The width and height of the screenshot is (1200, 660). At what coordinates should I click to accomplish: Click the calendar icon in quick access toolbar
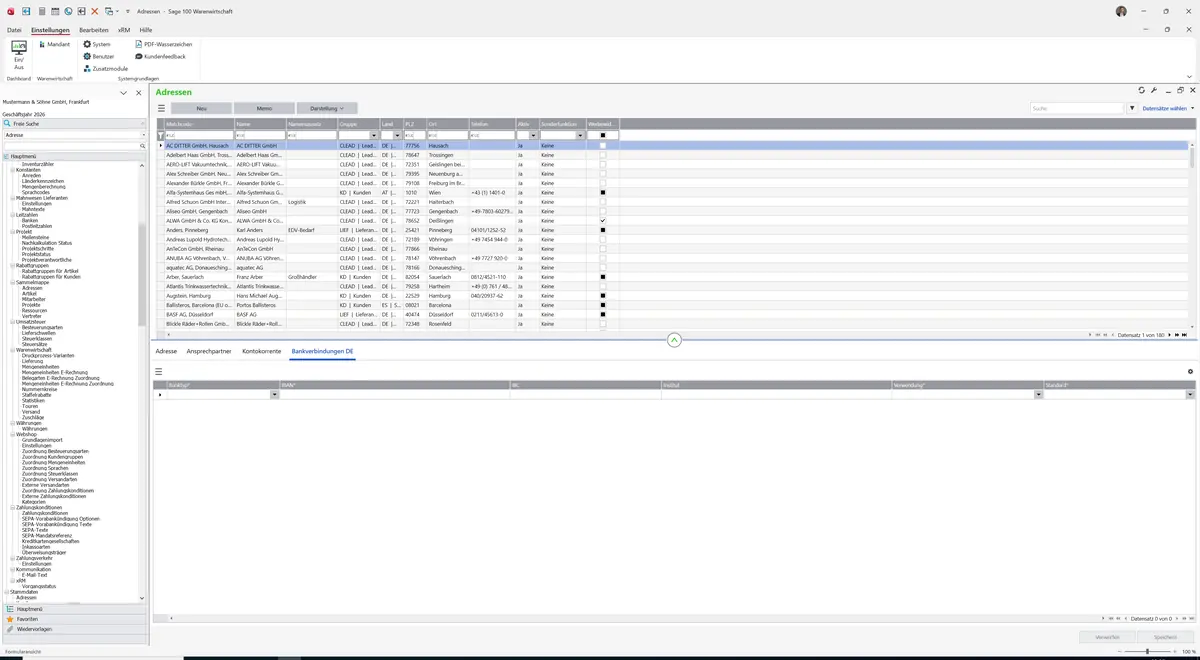(54, 11)
